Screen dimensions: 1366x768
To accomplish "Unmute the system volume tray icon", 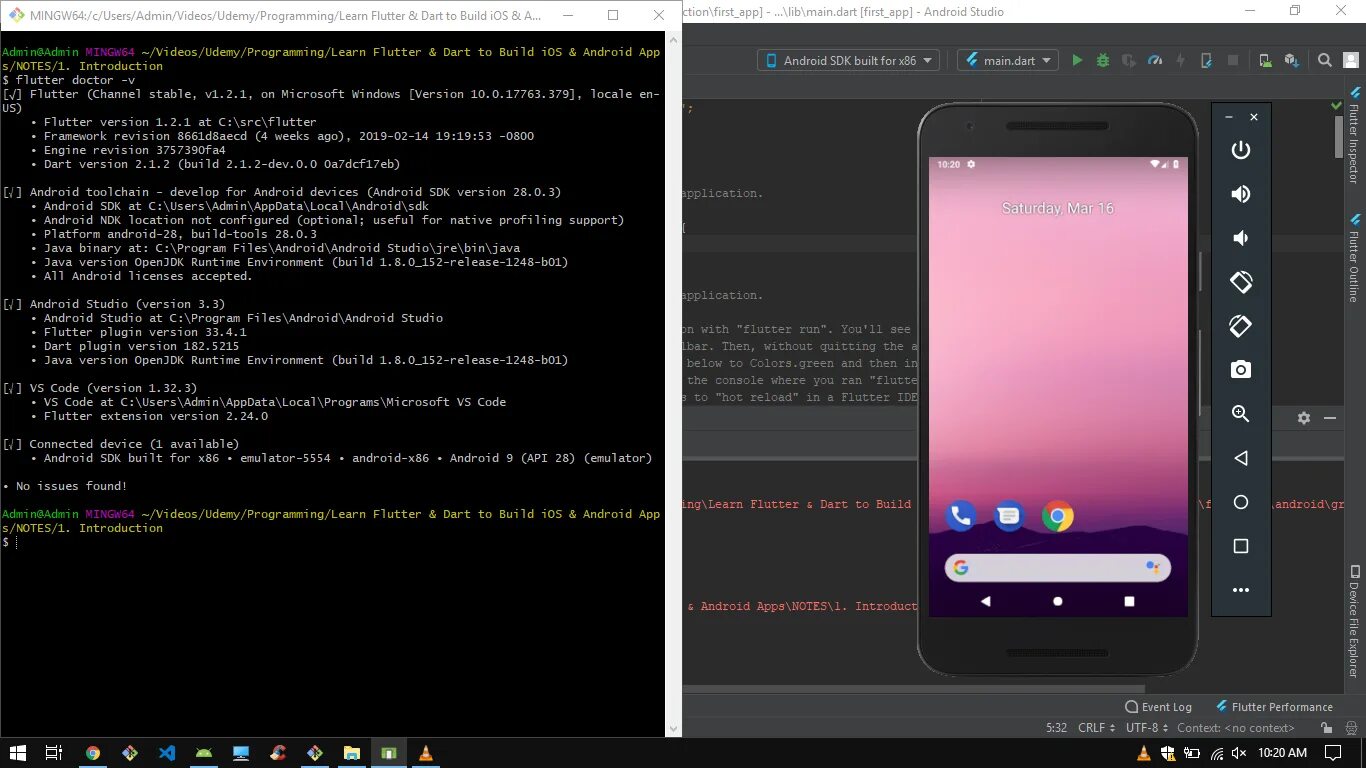I will pos(1238,753).
